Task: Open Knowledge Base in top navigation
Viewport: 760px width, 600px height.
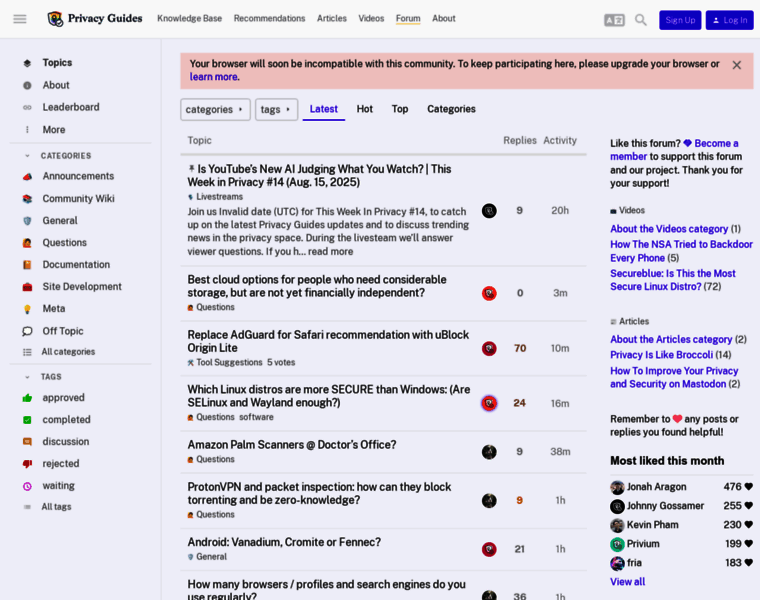Action: point(190,18)
